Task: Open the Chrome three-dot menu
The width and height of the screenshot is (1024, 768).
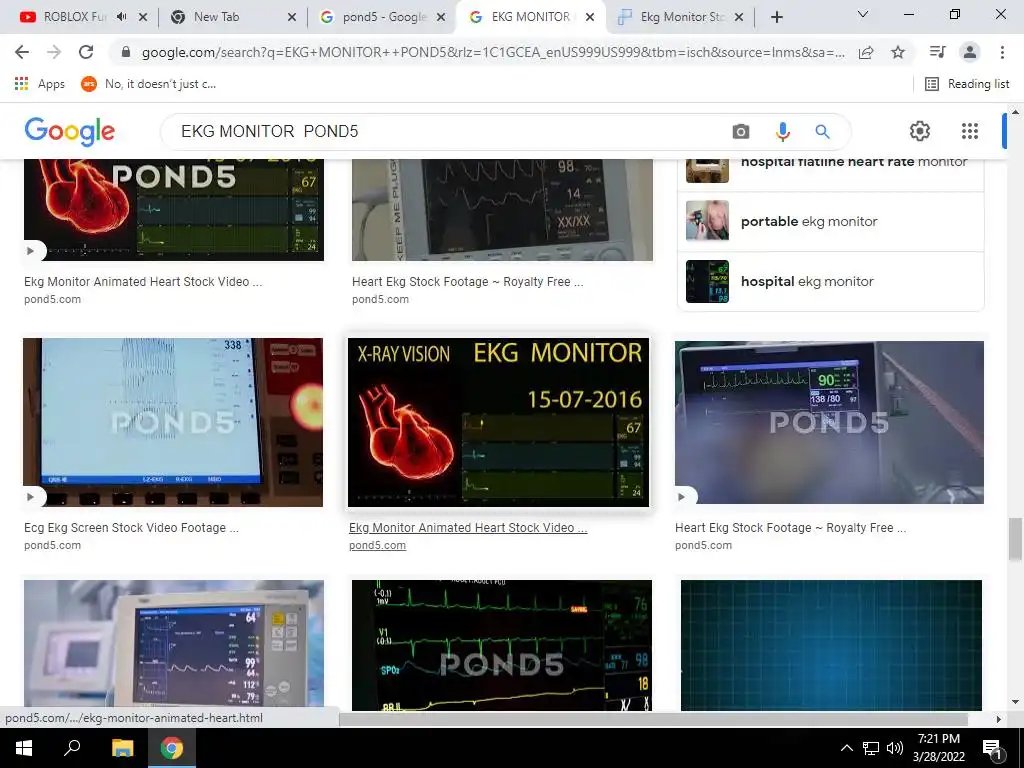Action: (x=1002, y=52)
